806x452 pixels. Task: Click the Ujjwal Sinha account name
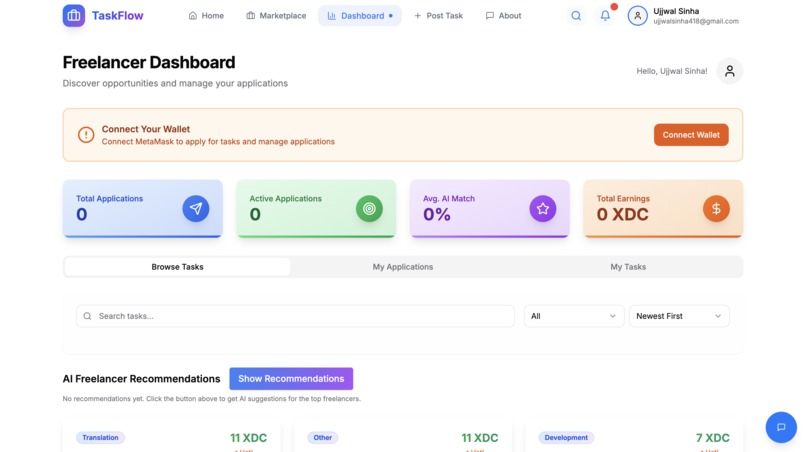pyautogui.click(x=676, y=11)
